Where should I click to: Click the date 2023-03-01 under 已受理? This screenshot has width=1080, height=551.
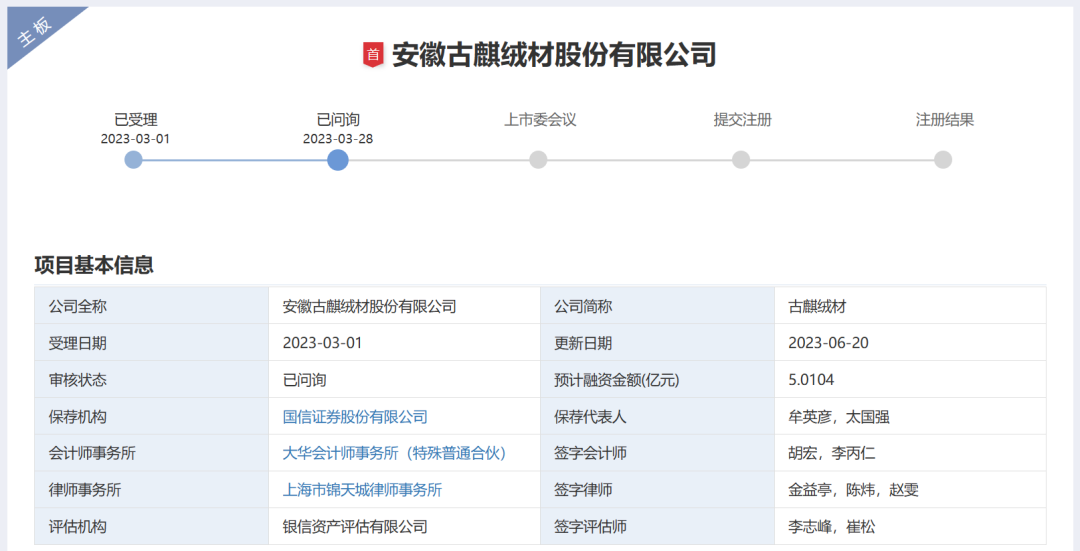(135, 139)
